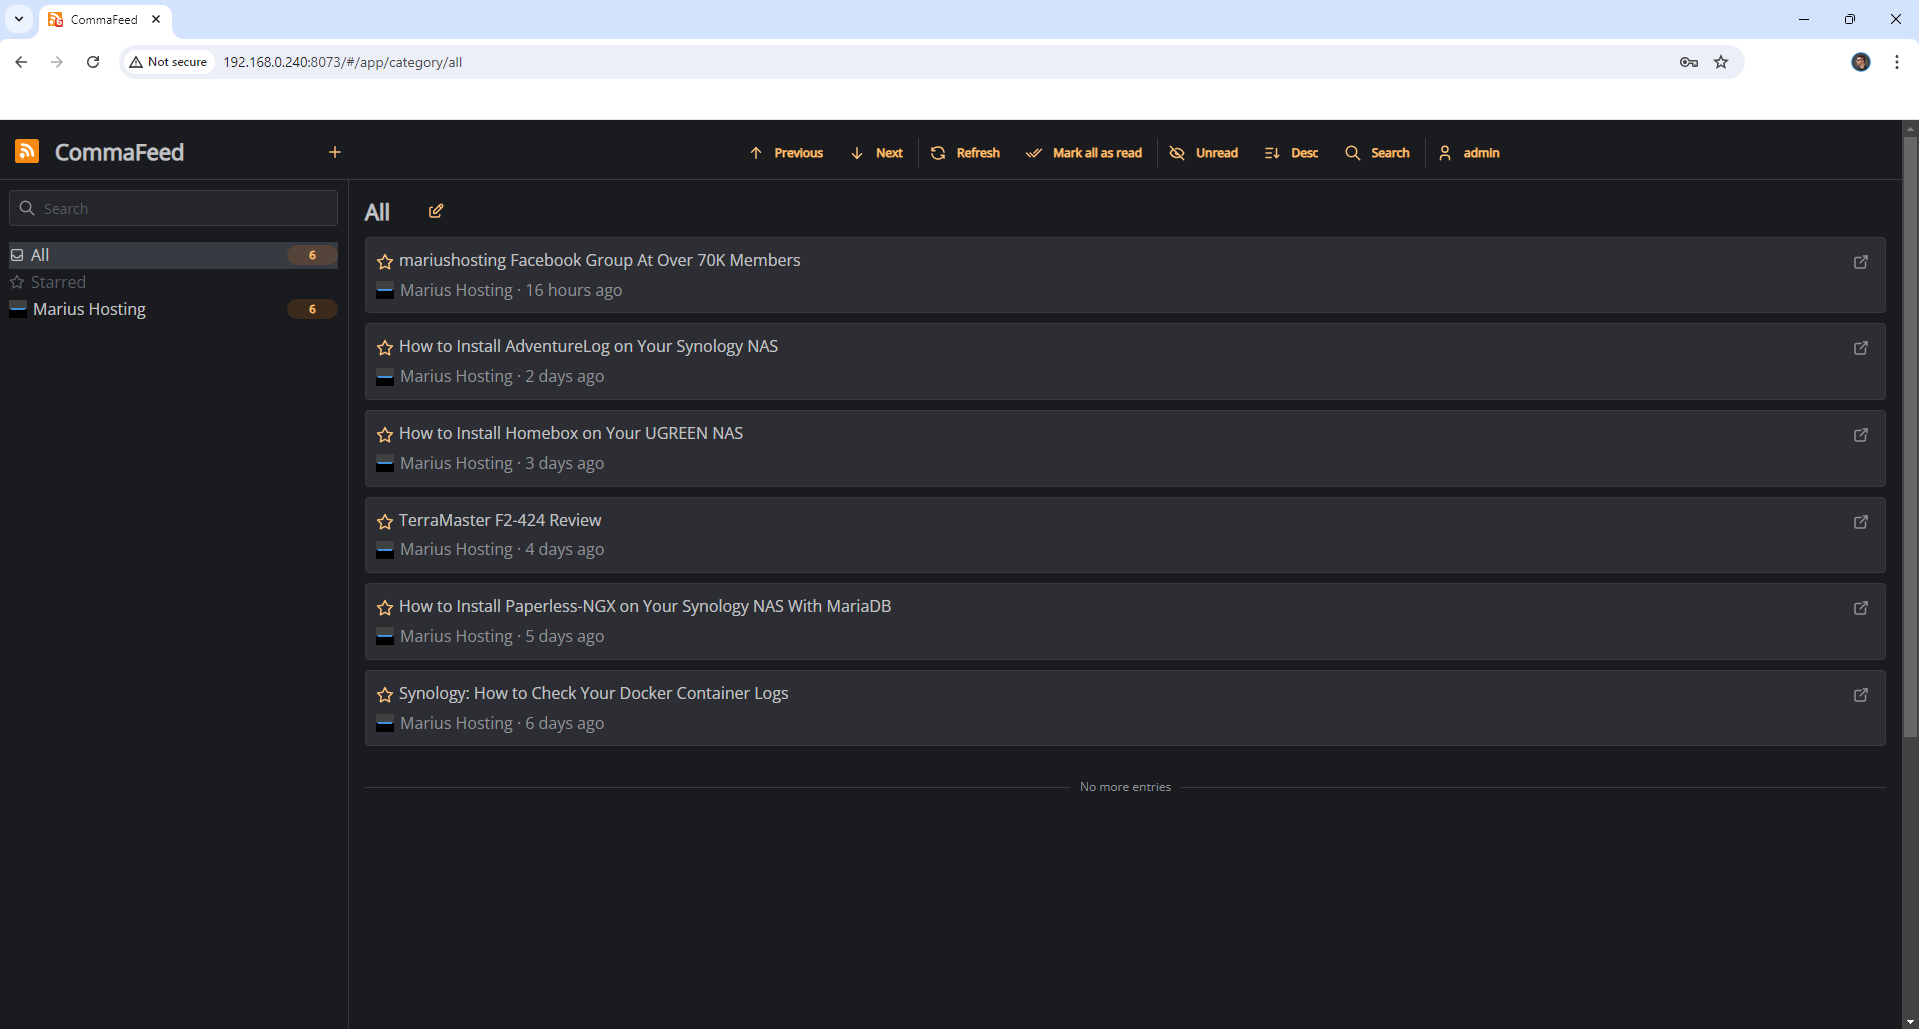Click Marius Hosting favicon in Facebook Group entry
Viewport: 1919px width, 1029px height.
pos(385,291)
